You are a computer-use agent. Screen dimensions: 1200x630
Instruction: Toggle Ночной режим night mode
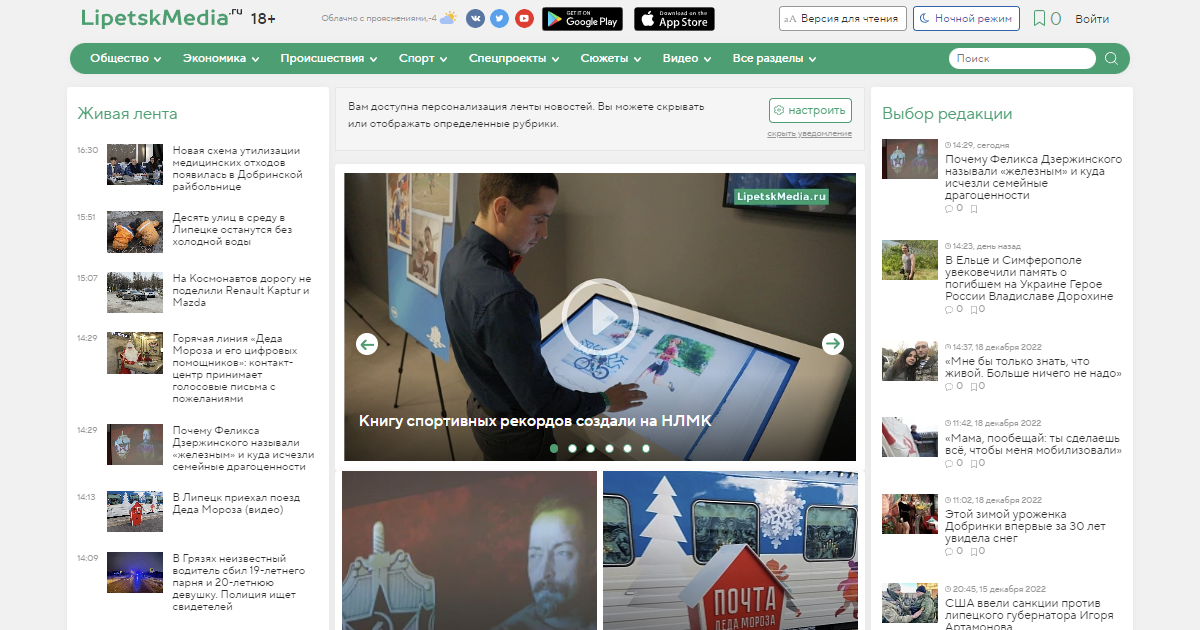(x=966, y=19)
